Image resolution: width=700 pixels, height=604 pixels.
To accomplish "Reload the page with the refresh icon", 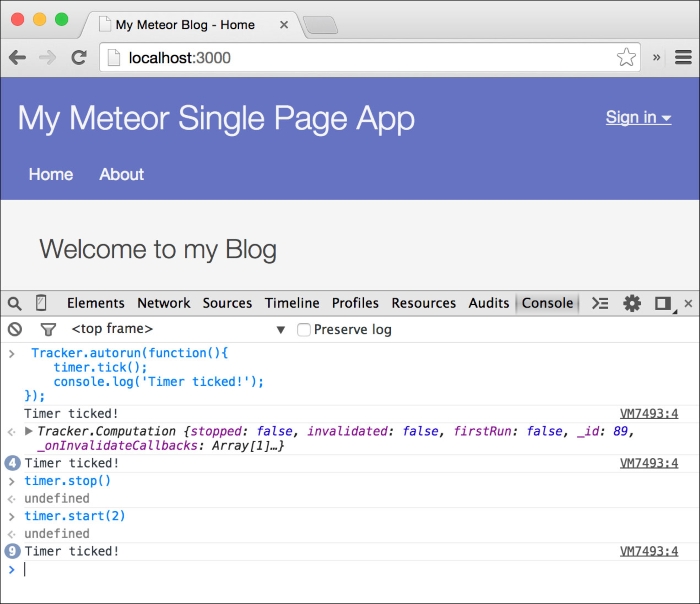I will tap(79, 58).
